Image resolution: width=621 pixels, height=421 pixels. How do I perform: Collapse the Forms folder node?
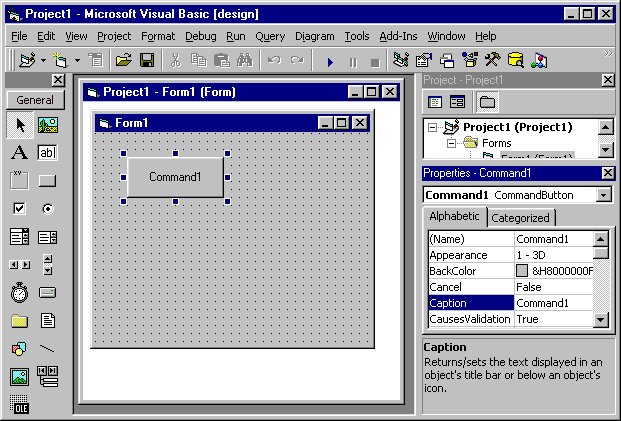(x=451, y=143)
